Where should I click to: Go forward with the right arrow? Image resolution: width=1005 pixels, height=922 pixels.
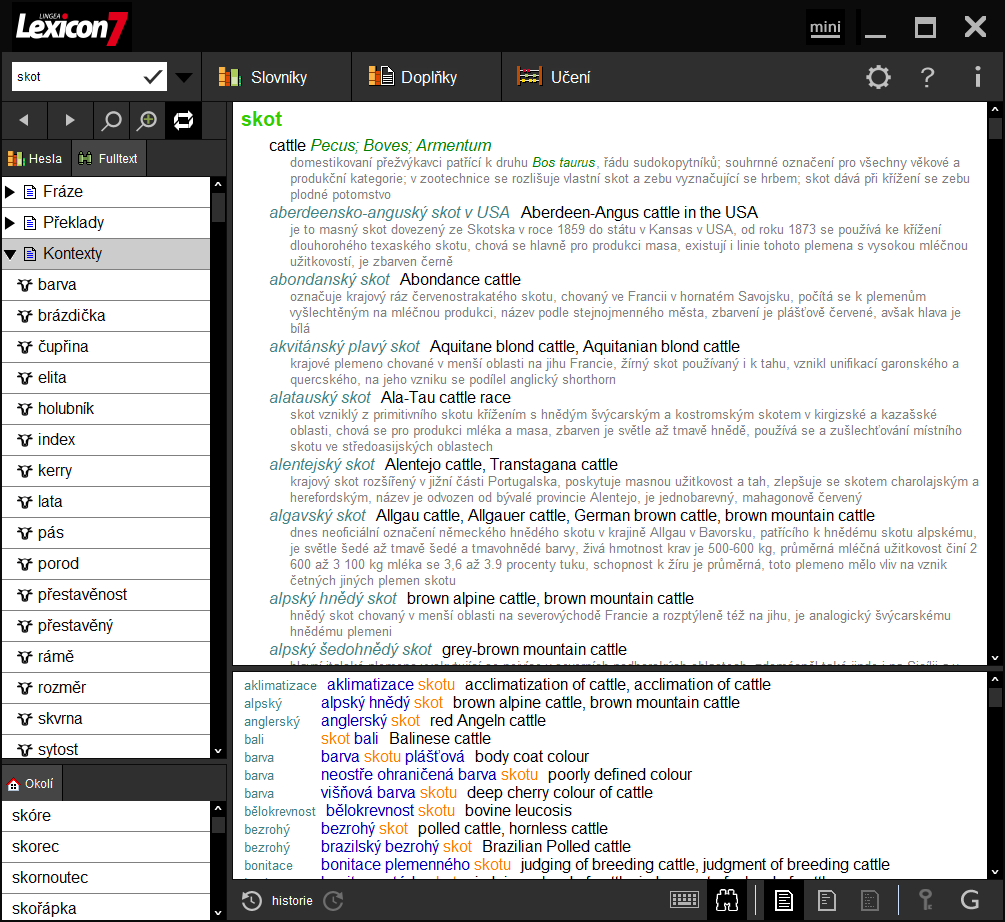pyautogui.click(x=70, y=120)
